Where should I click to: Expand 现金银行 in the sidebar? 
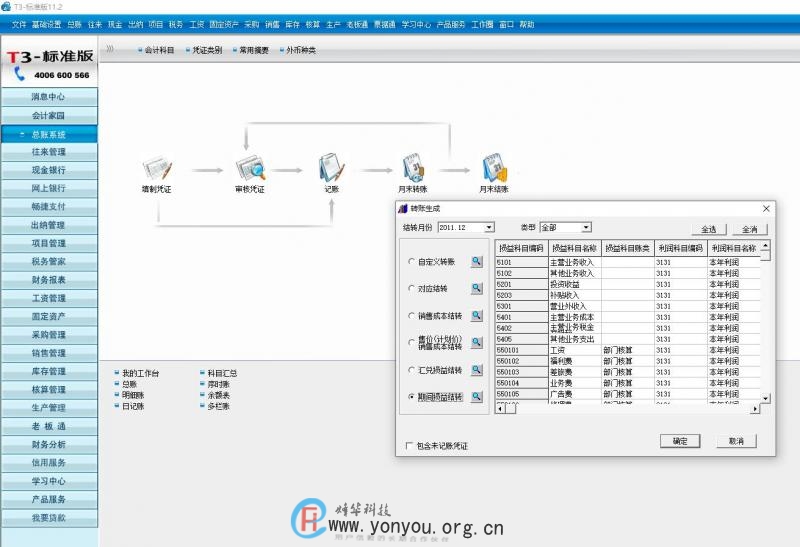(49, 170)
